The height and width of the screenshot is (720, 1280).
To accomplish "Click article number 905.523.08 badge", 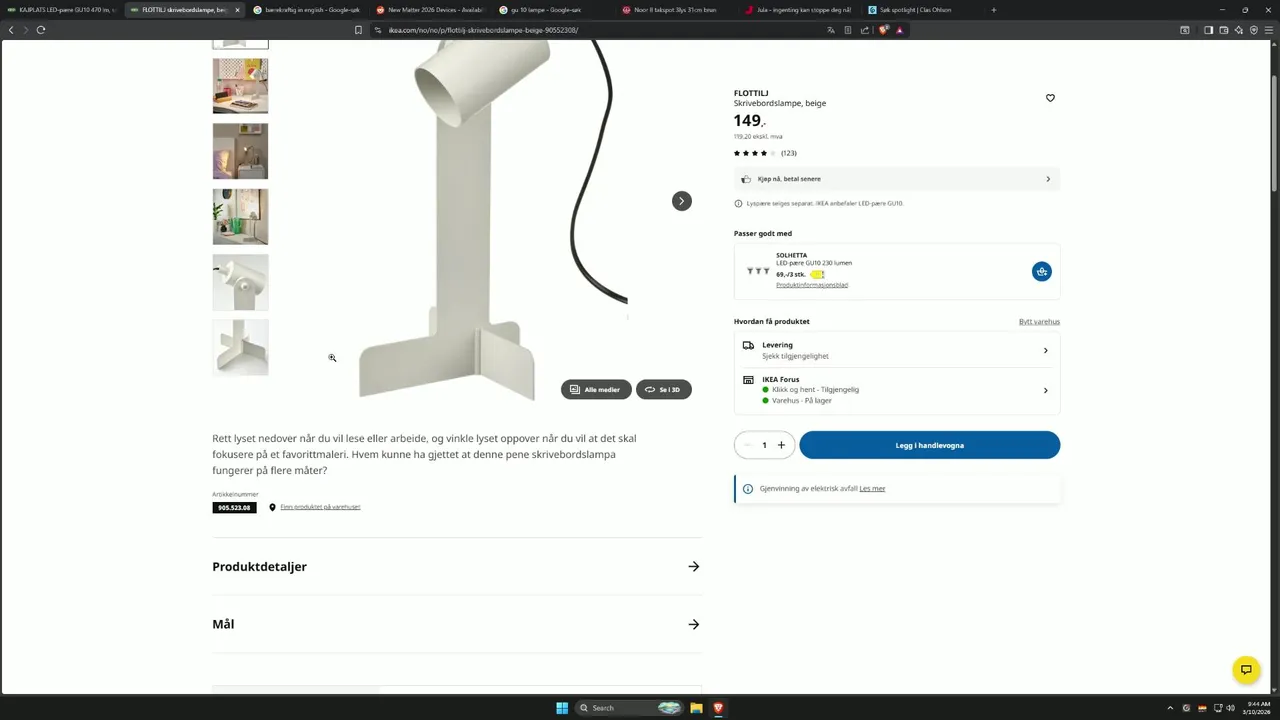I will (x=234, y=508).
